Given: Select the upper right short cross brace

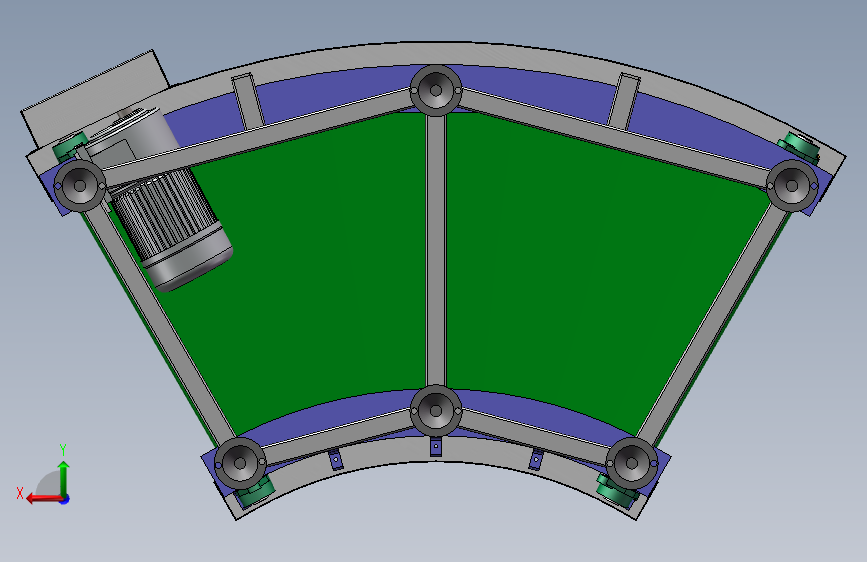Looking at the screenshot, I should point(624,101).
